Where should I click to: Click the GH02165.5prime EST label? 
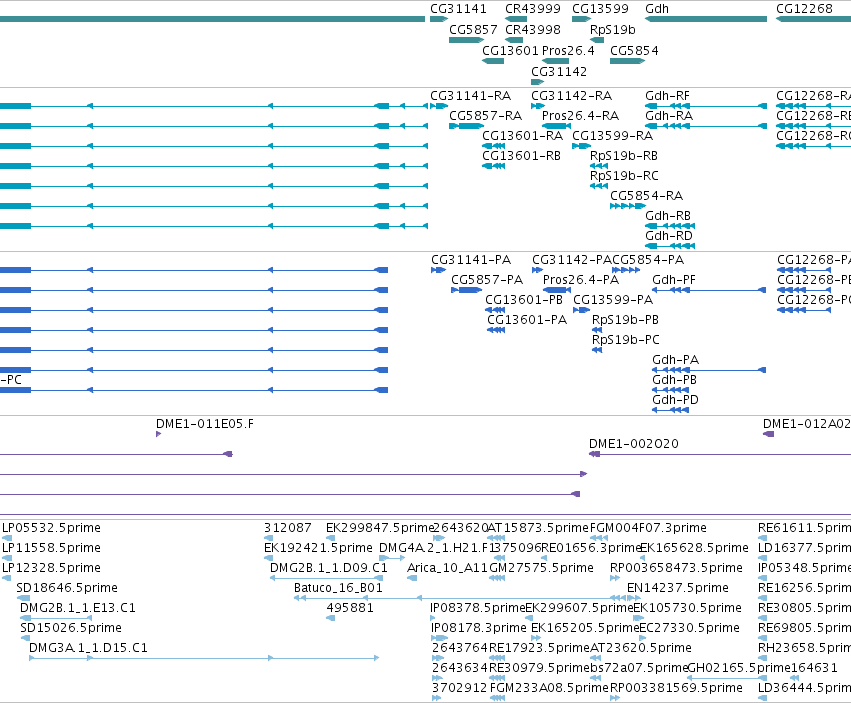point(739,668)
